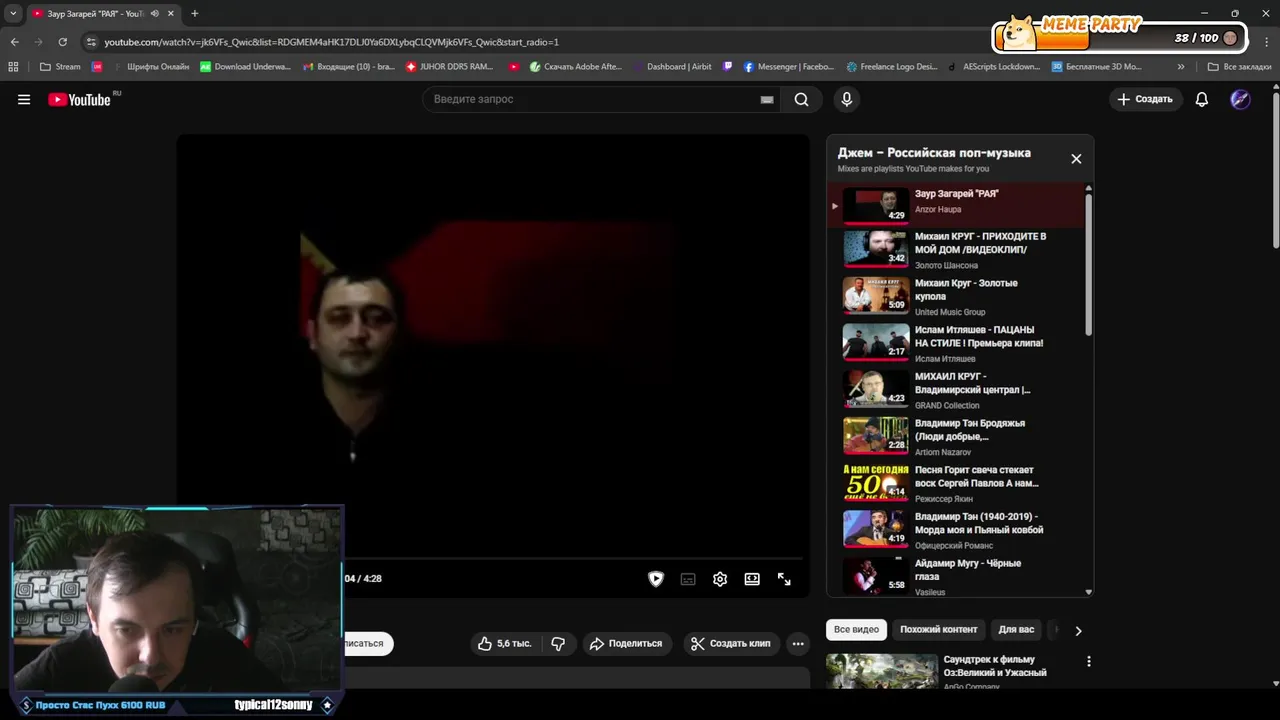The image size is (1280, 720).
Task: Click the search magnifier button
Action: click(801, 99)
